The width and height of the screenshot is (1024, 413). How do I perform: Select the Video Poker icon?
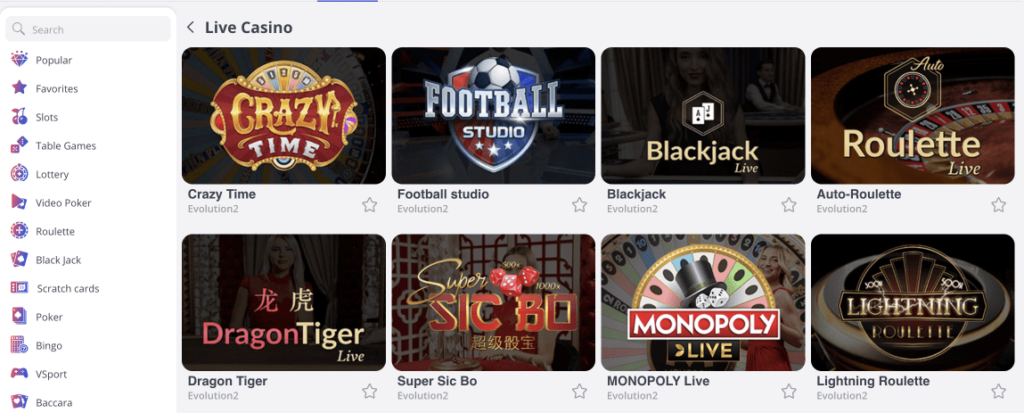[20, 203]
